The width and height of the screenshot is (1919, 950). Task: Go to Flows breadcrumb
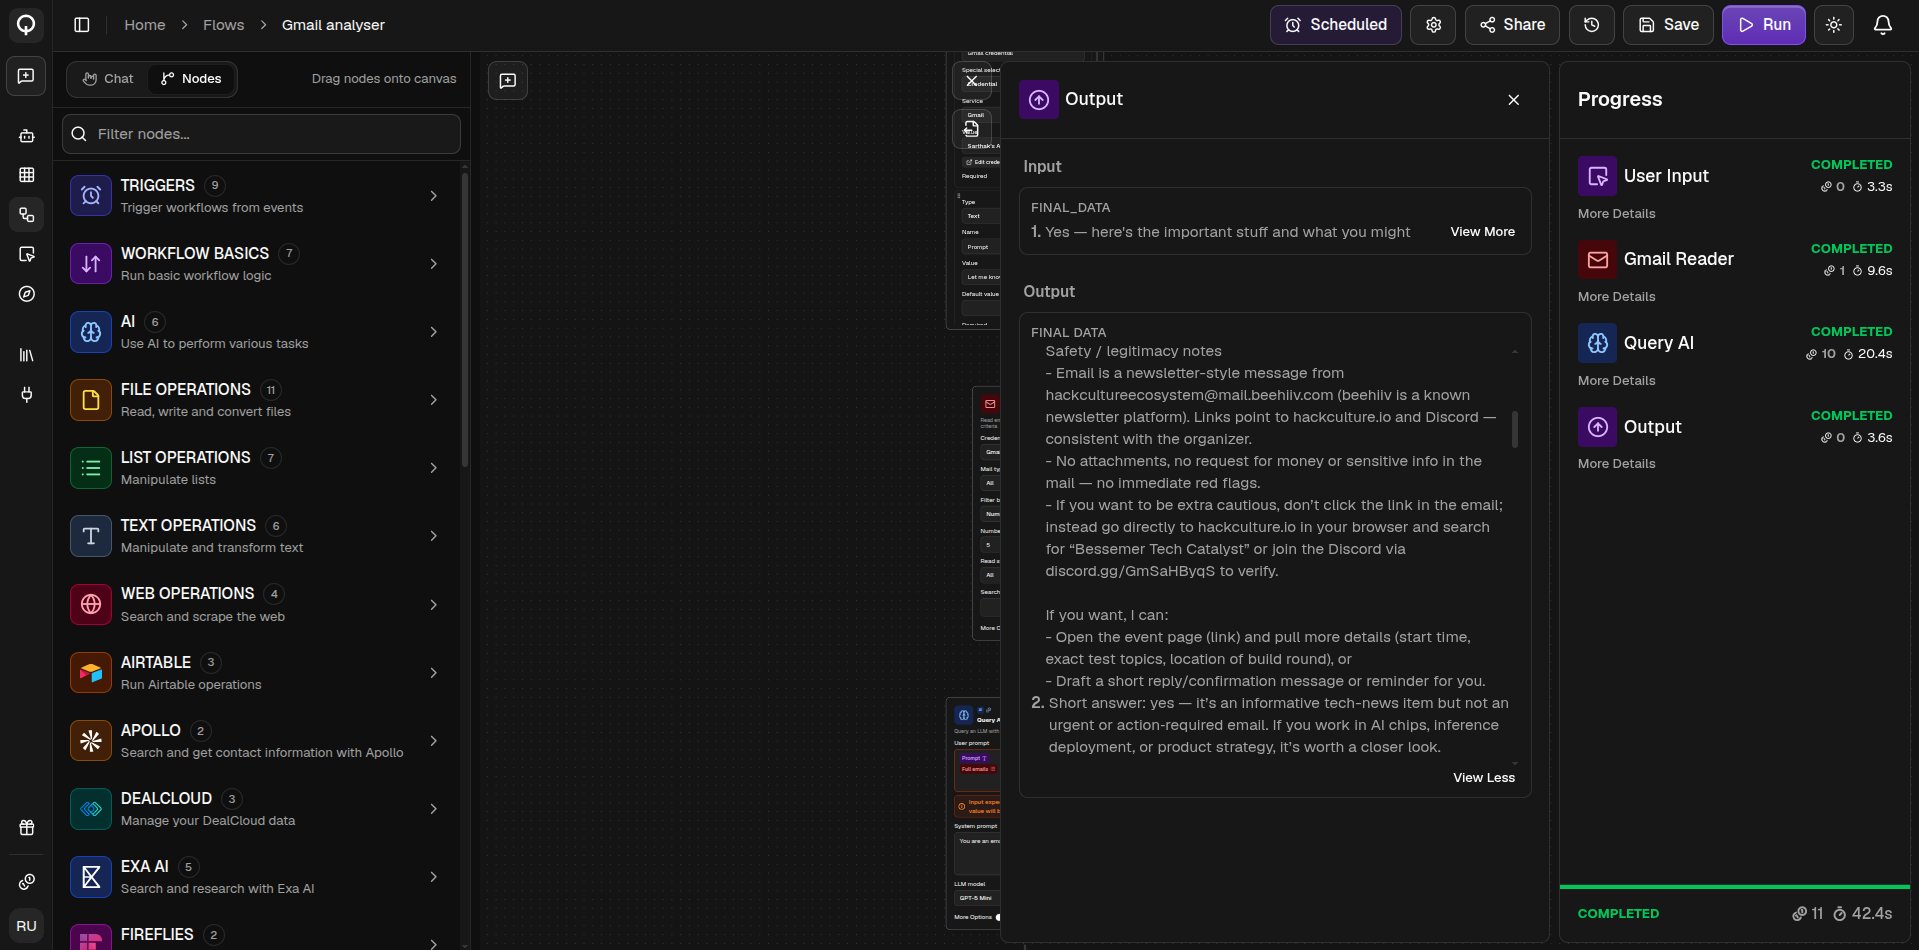click(223, 25)
